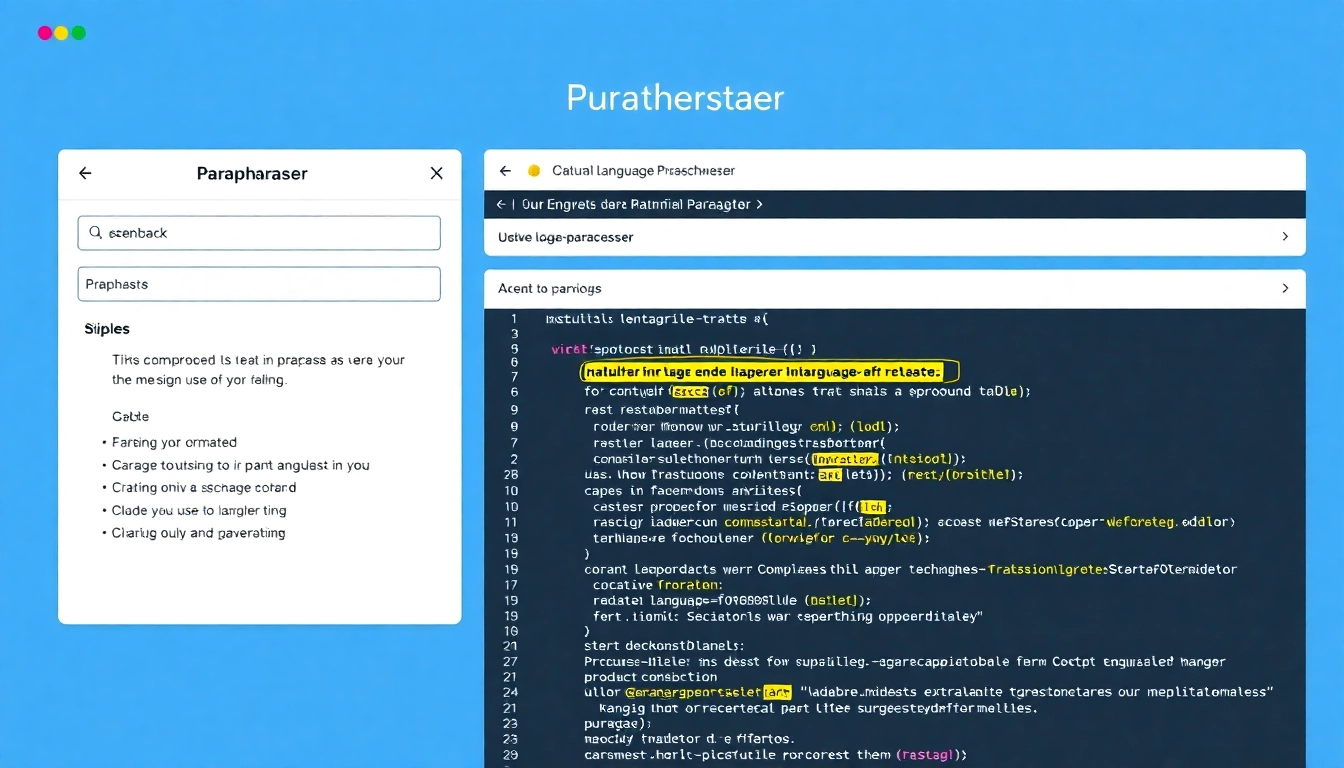Click highlighted token in line 24 code

(x=776, y=691)
